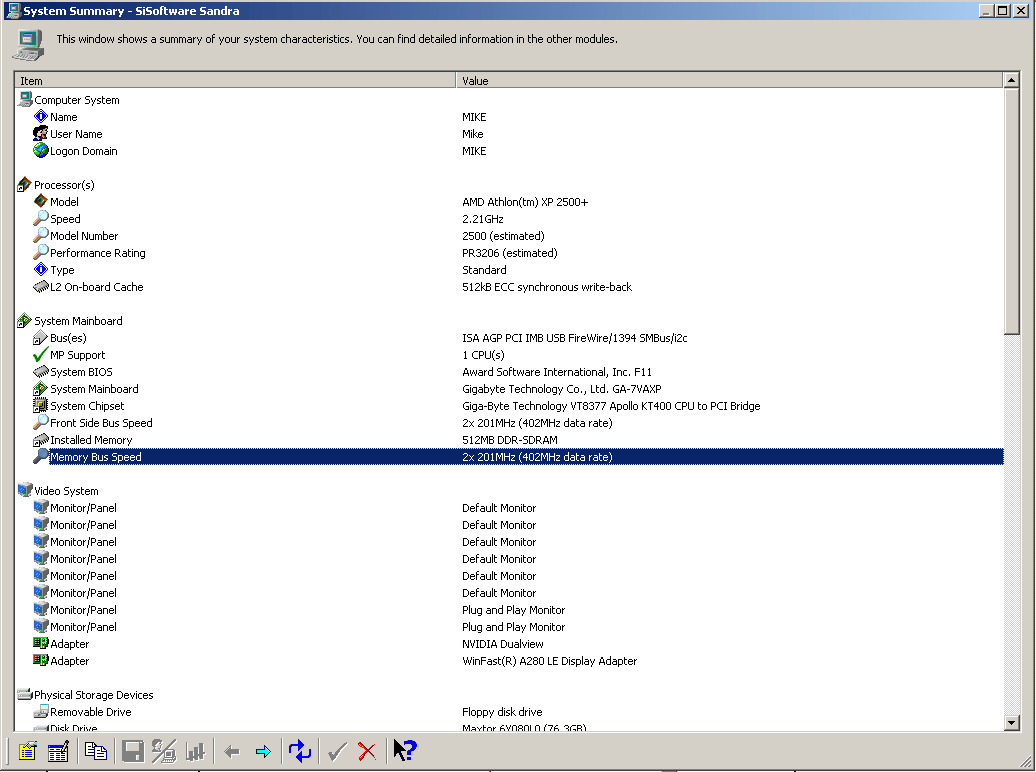Click the Floppy disk drive value
Image resolution: width=1036 pixels, height=772 pixels.
point(501,712)
